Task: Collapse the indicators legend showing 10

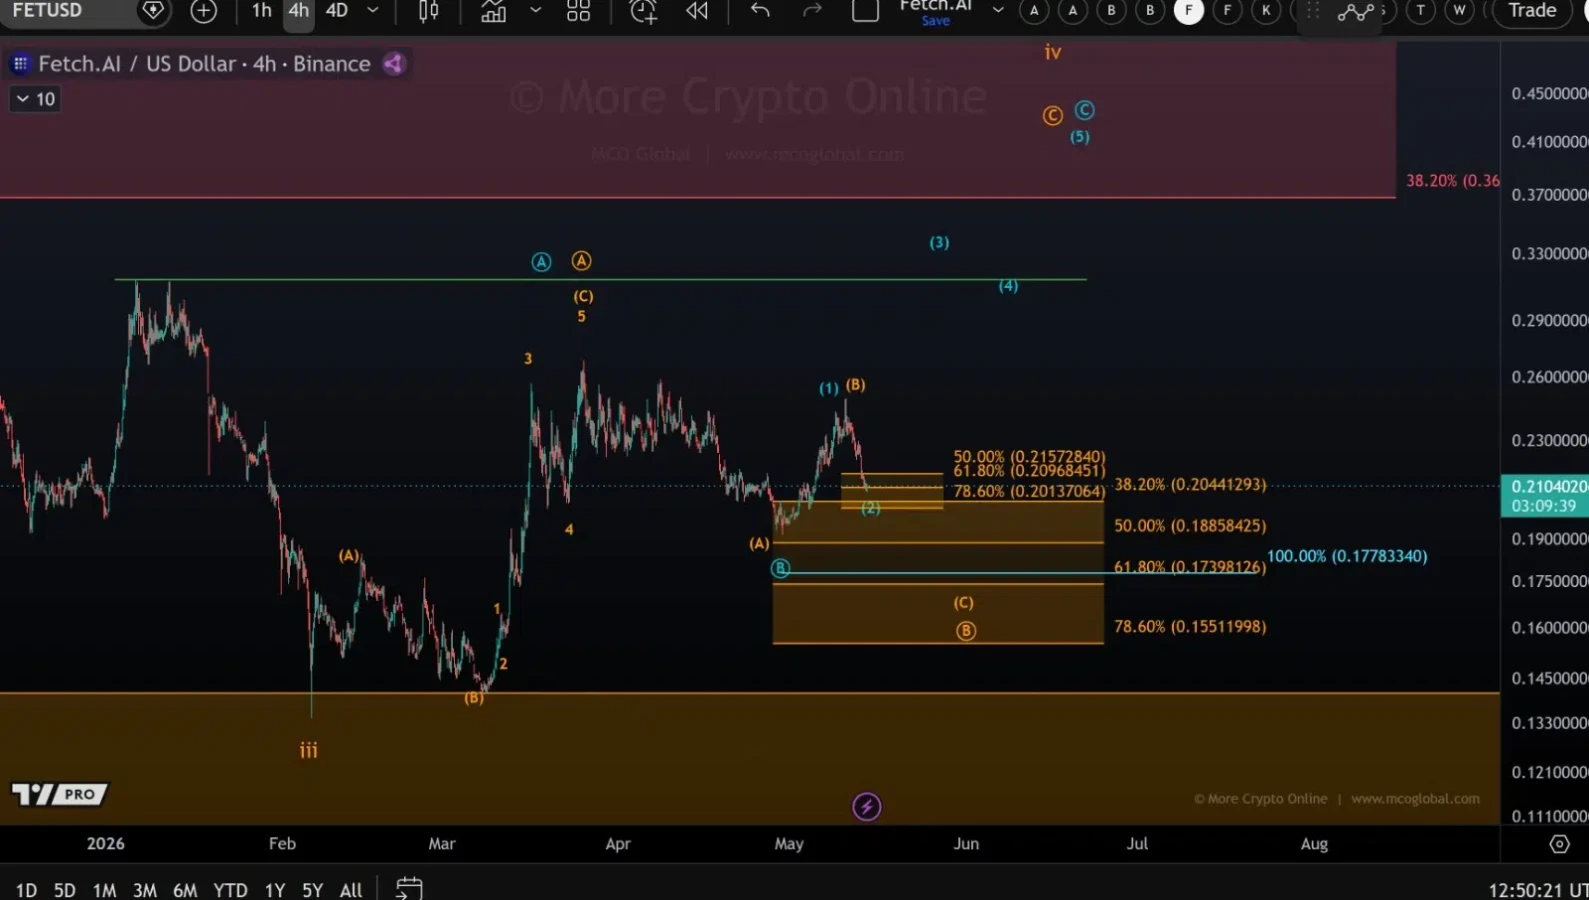Action: pyautogui.click(x=35, y=99)
